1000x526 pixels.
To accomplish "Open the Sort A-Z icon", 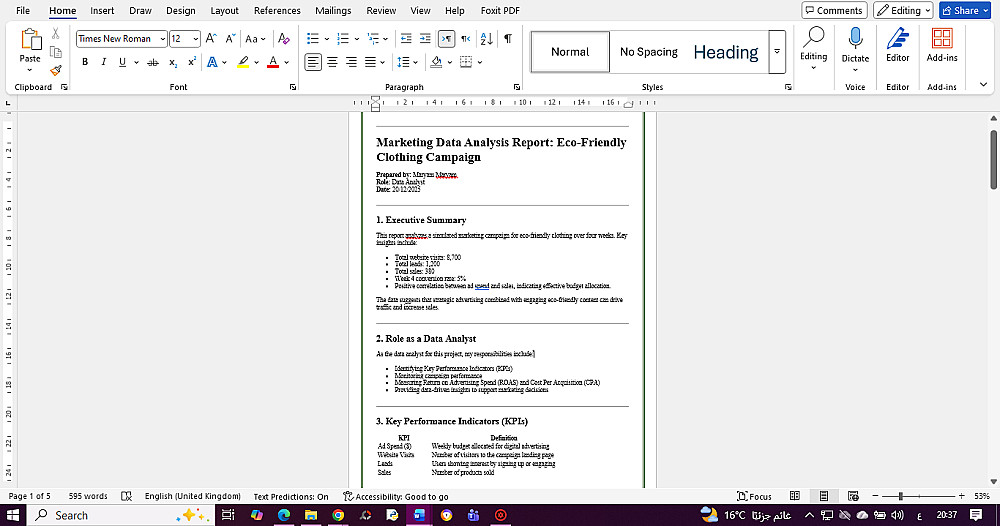I will 487,39.
